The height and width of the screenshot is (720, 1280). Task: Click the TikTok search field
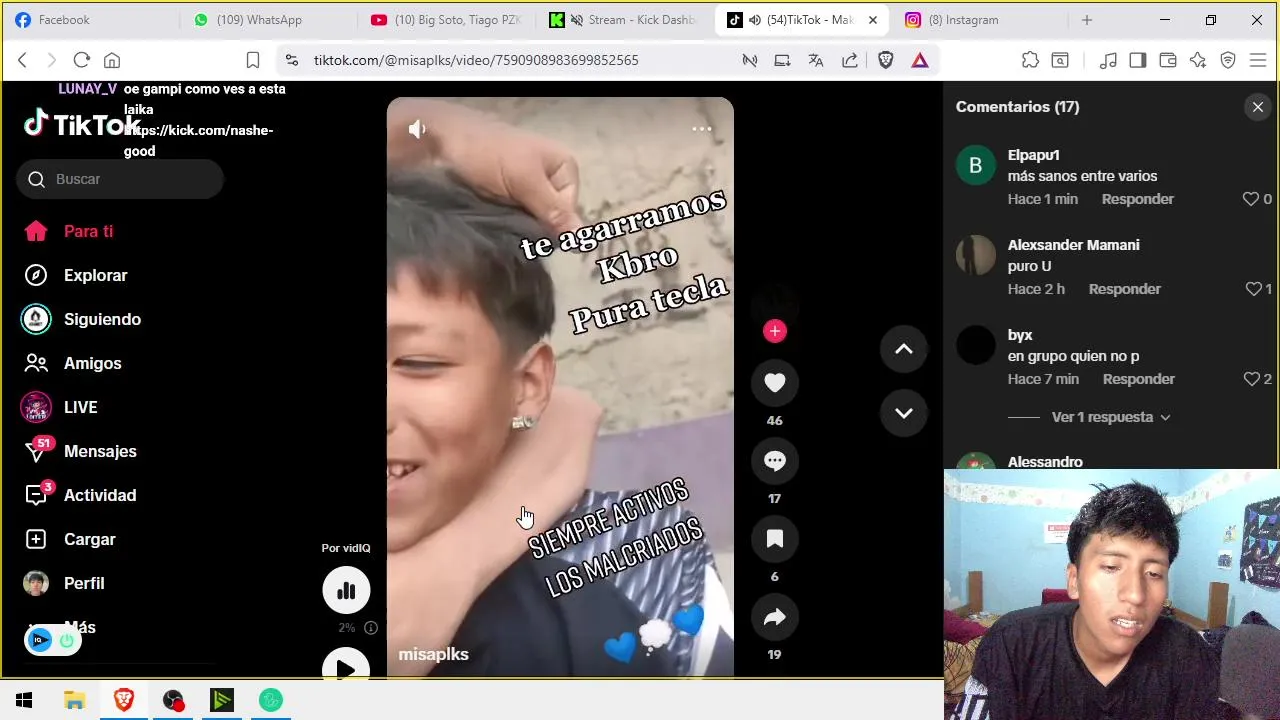pyautogui.click(x=120, y=179)
